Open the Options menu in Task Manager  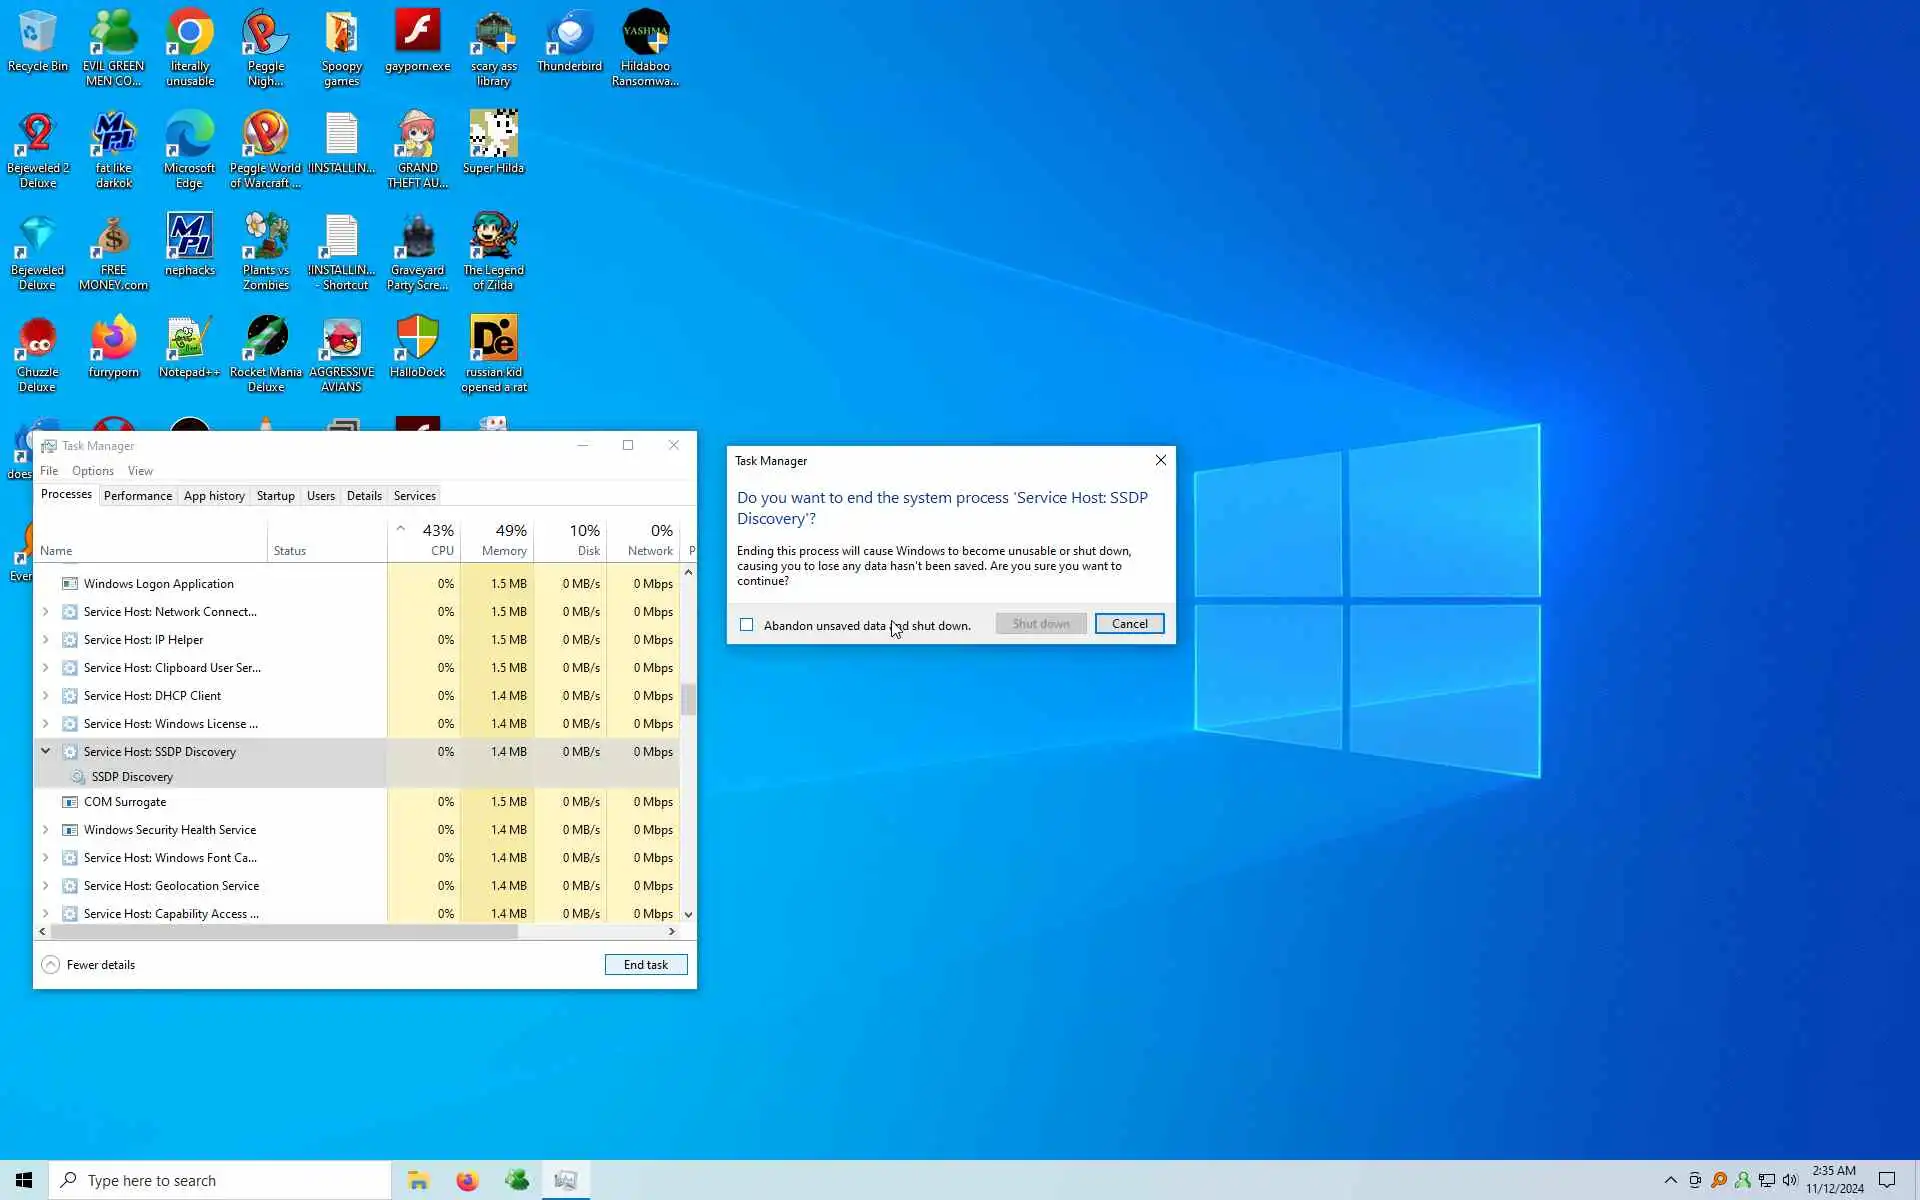92,471
